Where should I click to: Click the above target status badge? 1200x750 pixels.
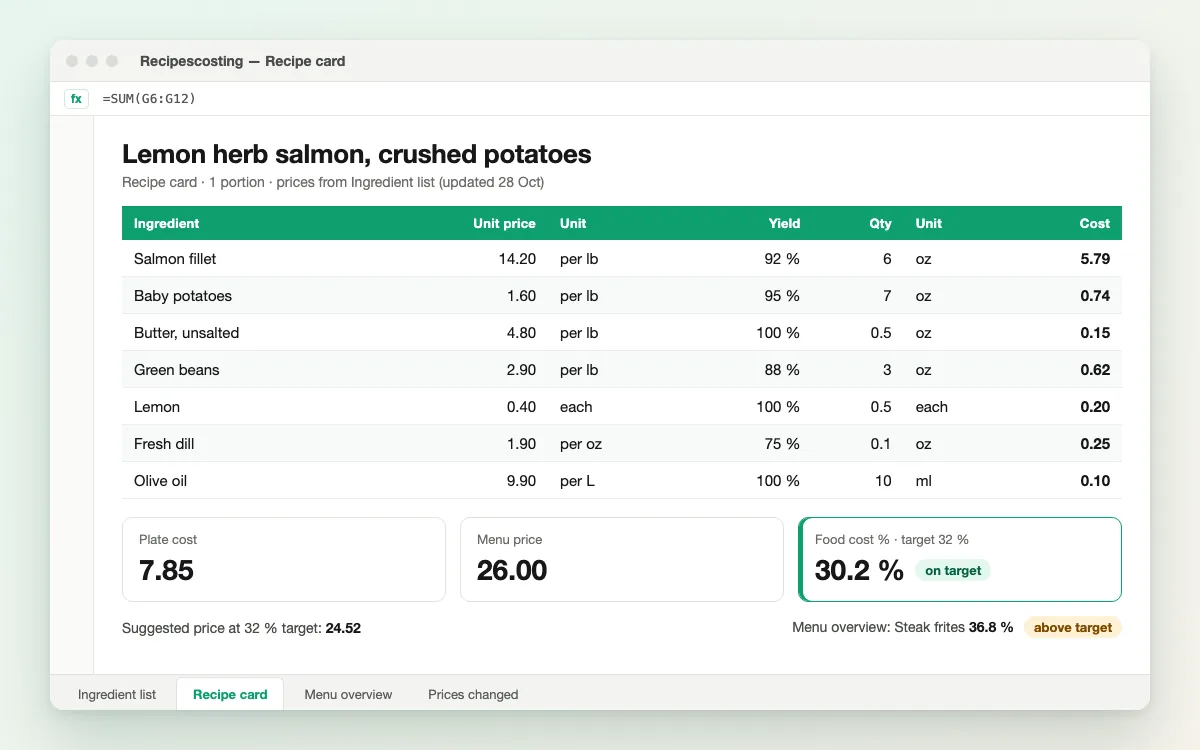click(x=1073, y=627)
